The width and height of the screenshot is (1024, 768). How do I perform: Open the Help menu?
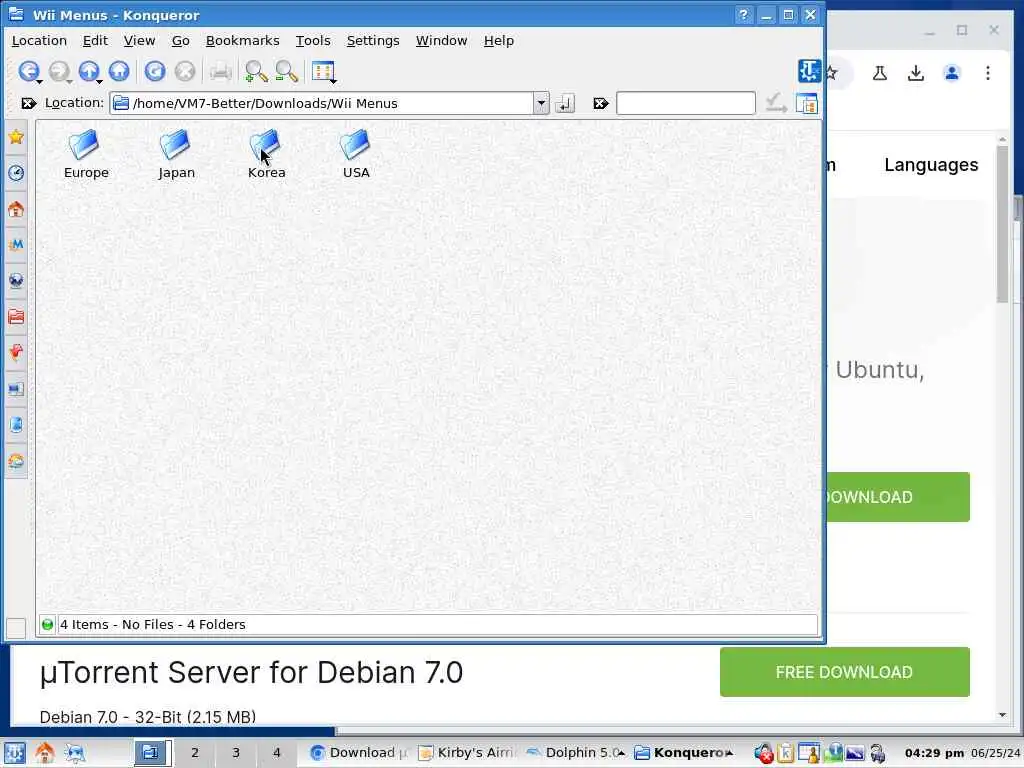pos(498,40)
